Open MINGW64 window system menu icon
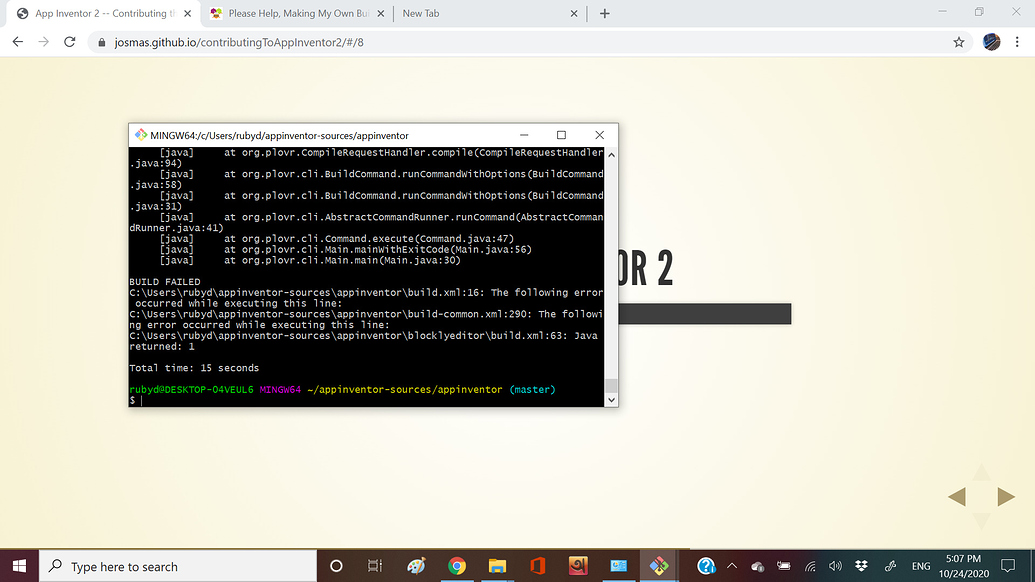Image resolution: width=1035 pixels, height=582 pixels. tap(141, 135)
